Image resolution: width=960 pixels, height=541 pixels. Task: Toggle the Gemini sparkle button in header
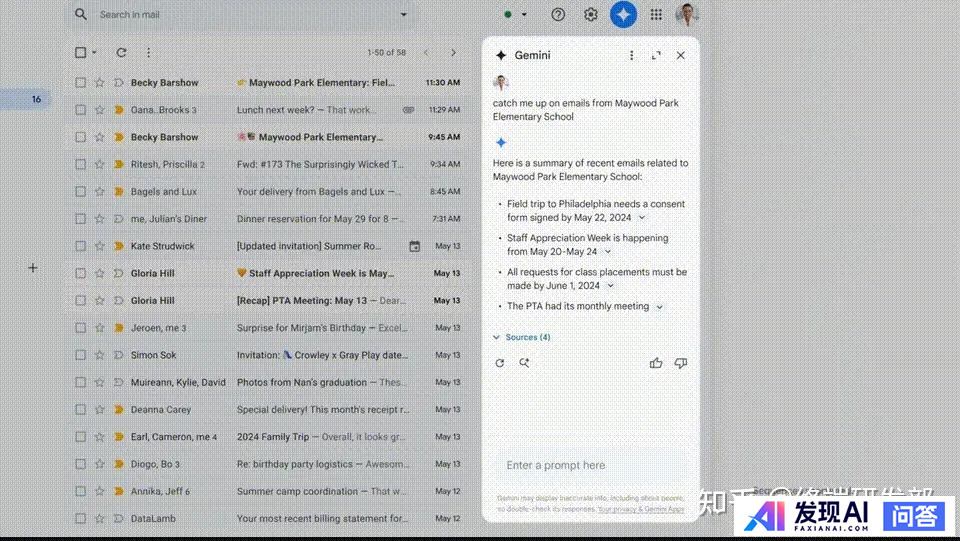tap(623, 14)
